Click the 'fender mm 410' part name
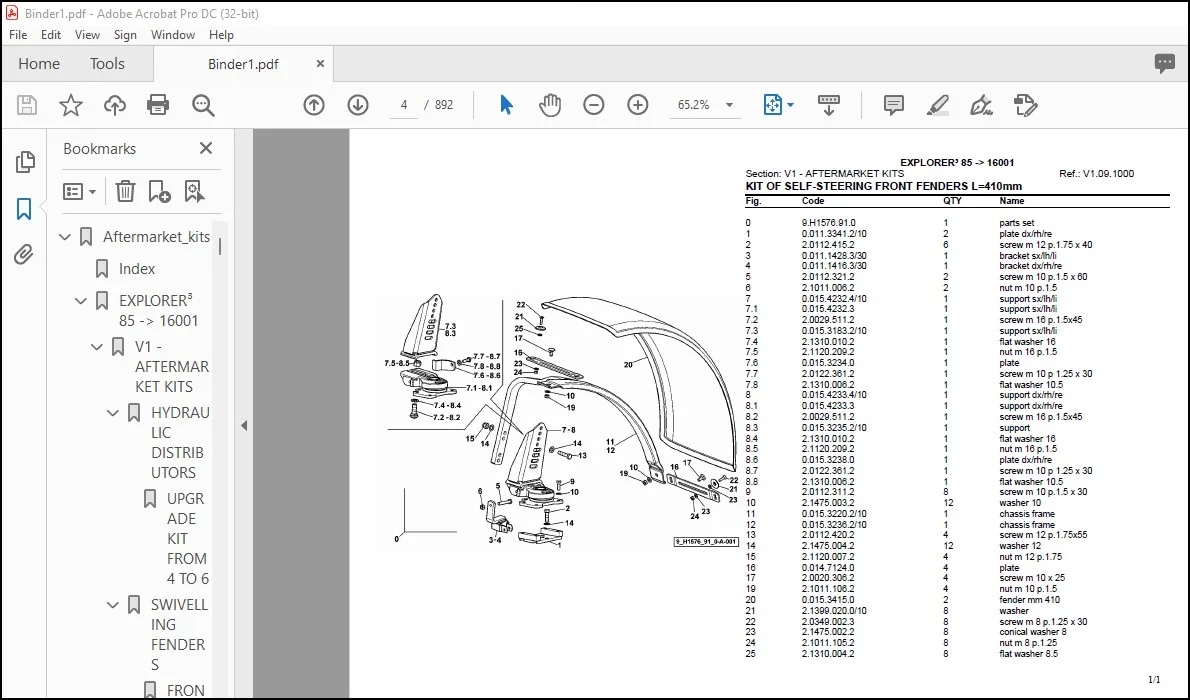Viewport: 1190px width, 700px height. [x=1029, y=600]
